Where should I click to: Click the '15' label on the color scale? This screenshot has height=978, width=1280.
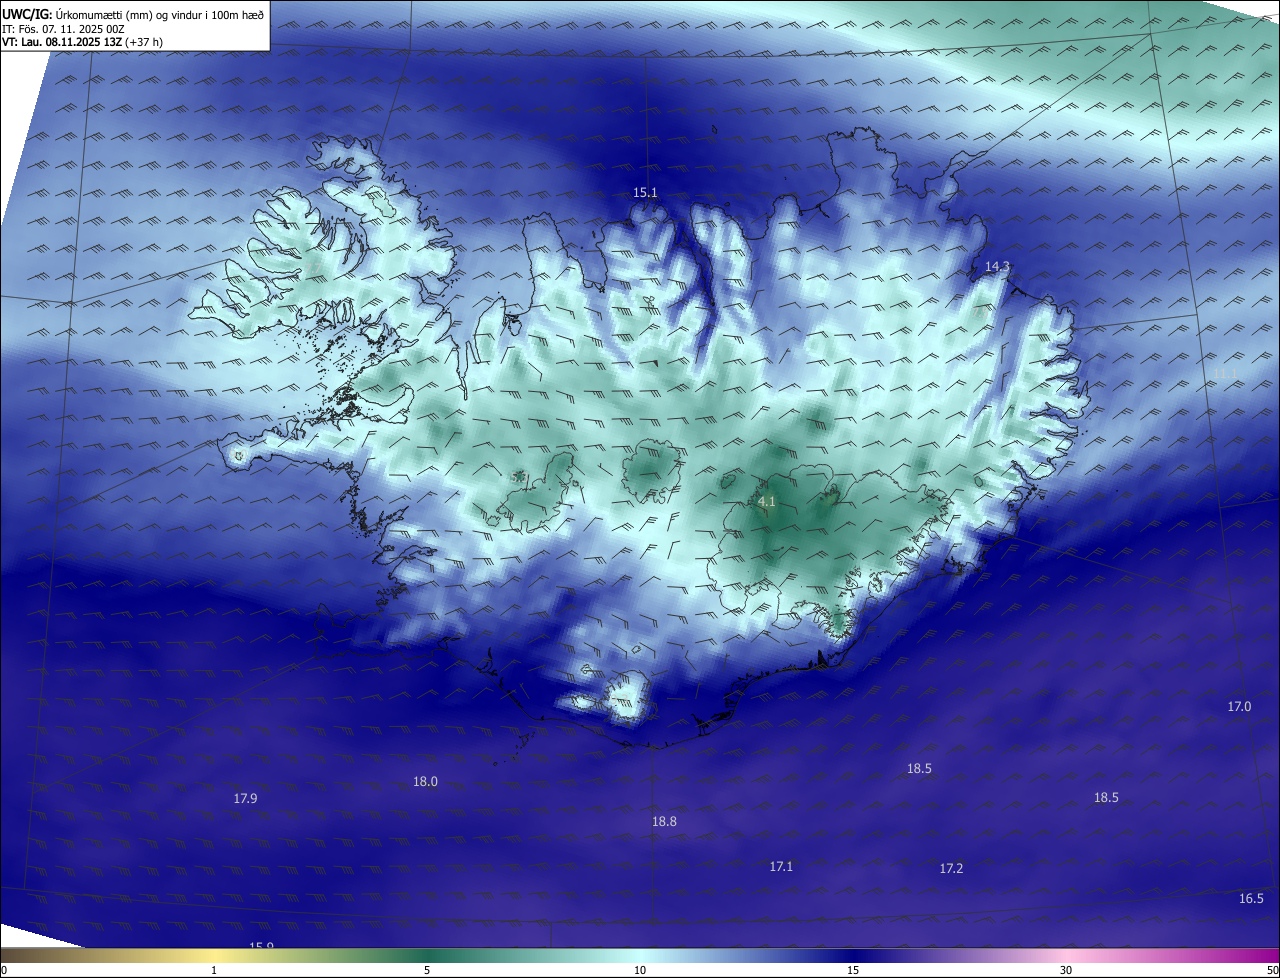[x=853, y=970]
